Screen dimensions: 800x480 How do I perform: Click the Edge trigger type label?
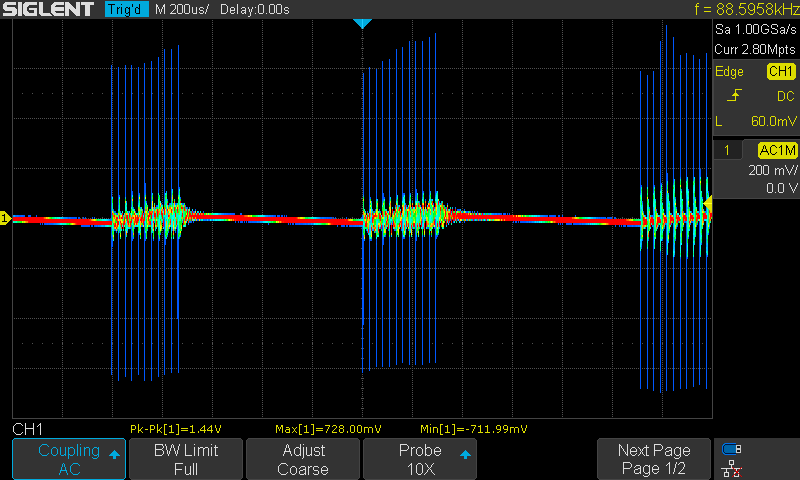729,71
